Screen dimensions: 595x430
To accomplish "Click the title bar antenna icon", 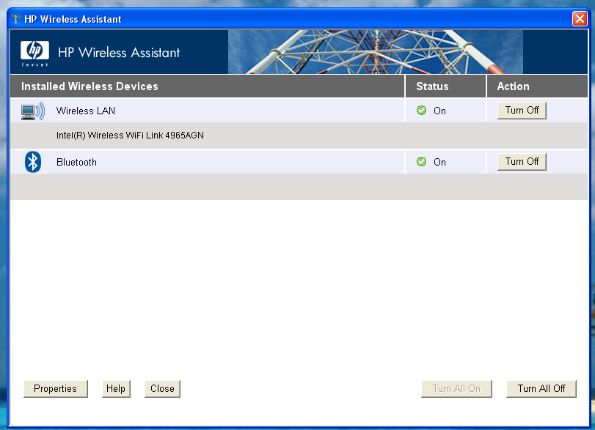I will pyautogui.click(x=16, y=19).
